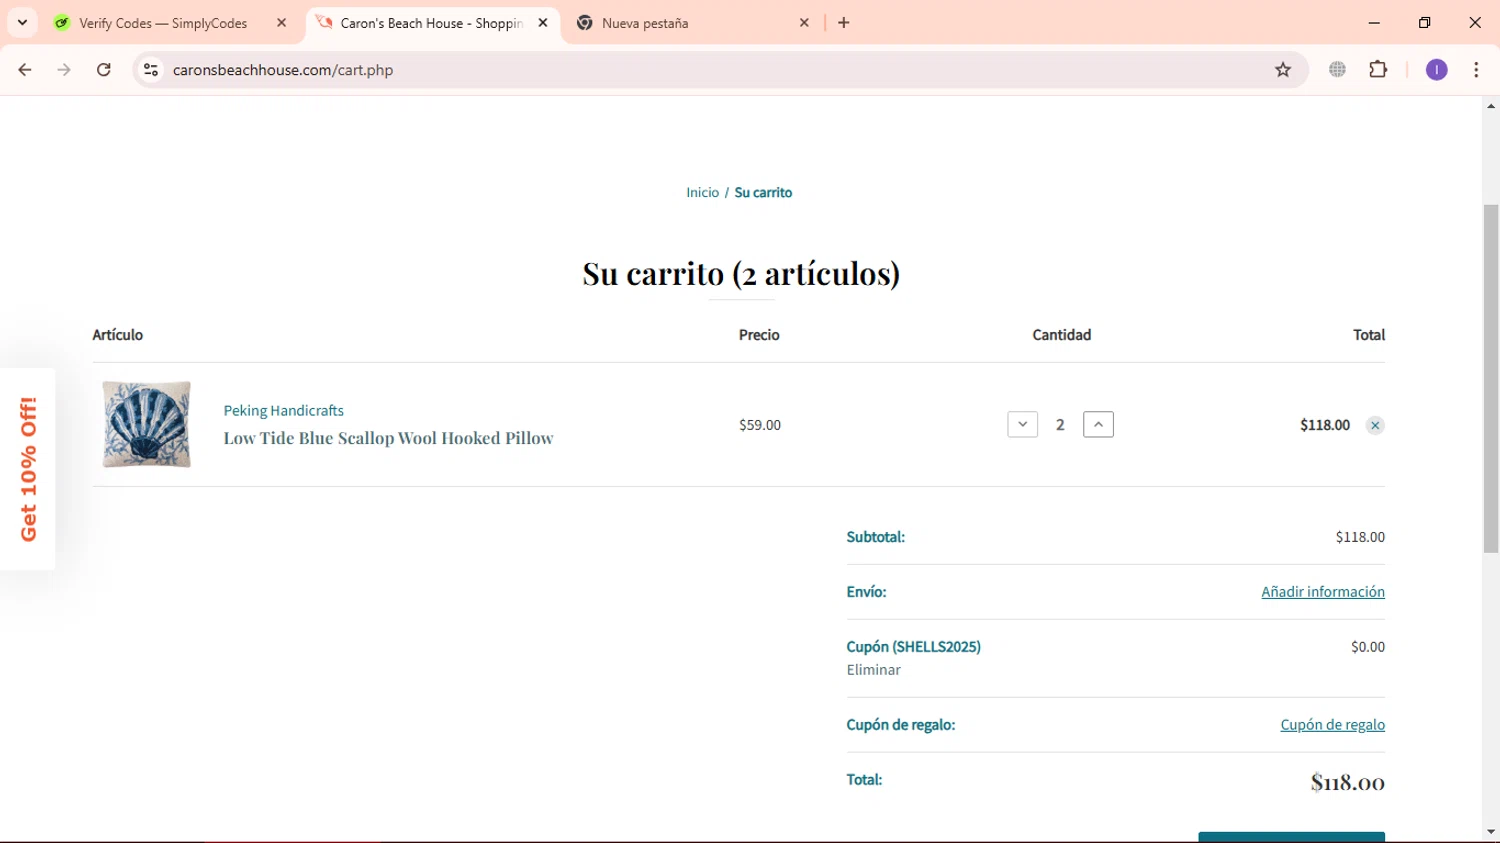Remove the pillow from the cart
The image size is (1500, 843).
1375,426
